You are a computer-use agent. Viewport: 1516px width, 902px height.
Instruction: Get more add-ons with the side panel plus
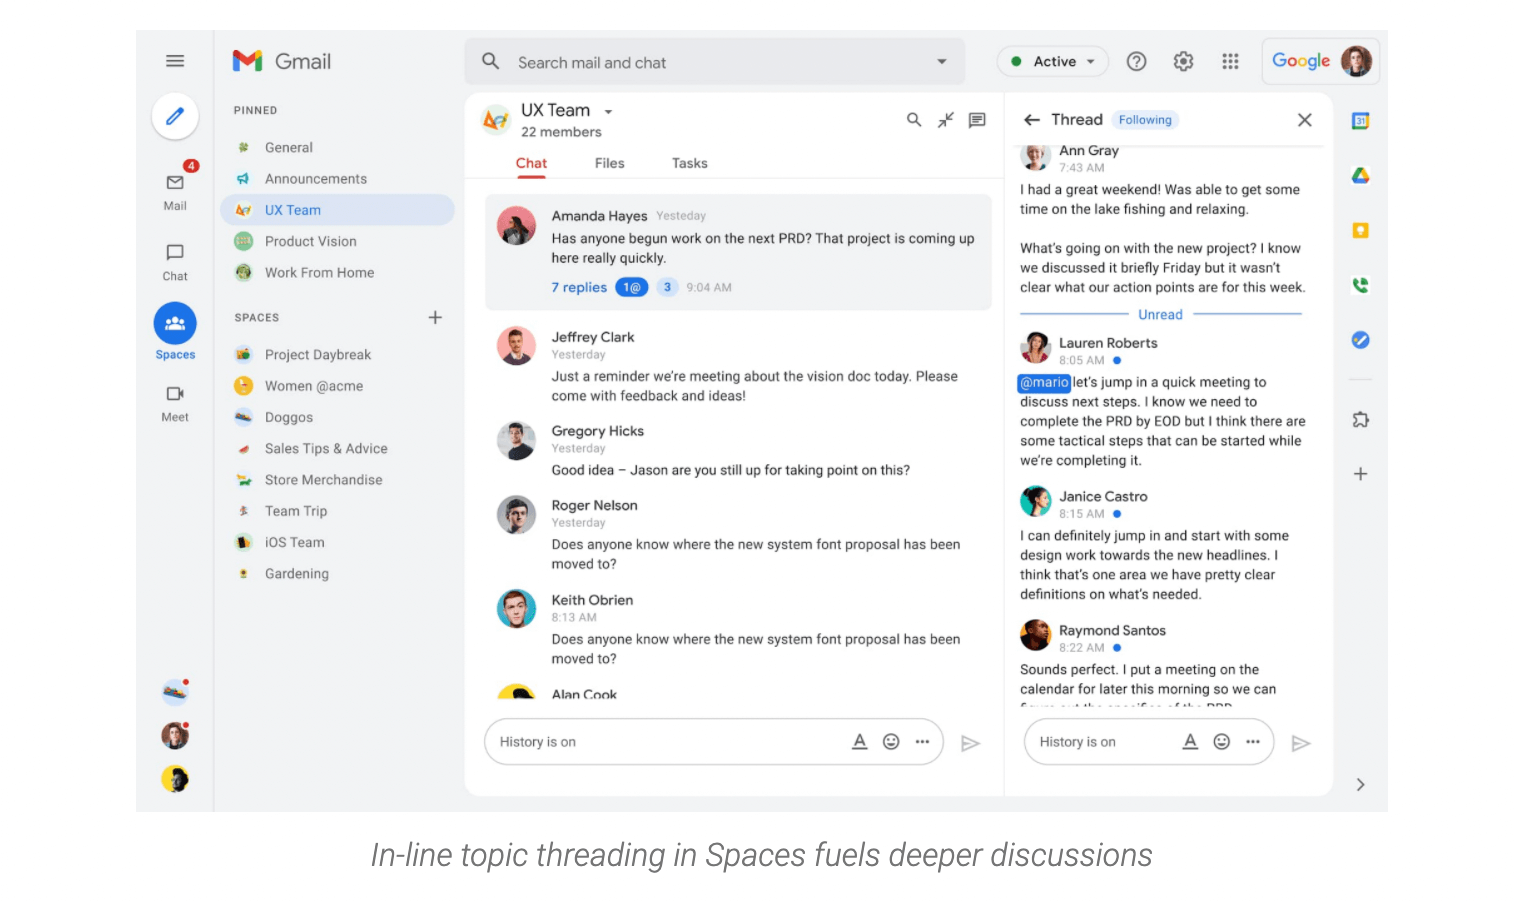click(x=1360, y=474)
